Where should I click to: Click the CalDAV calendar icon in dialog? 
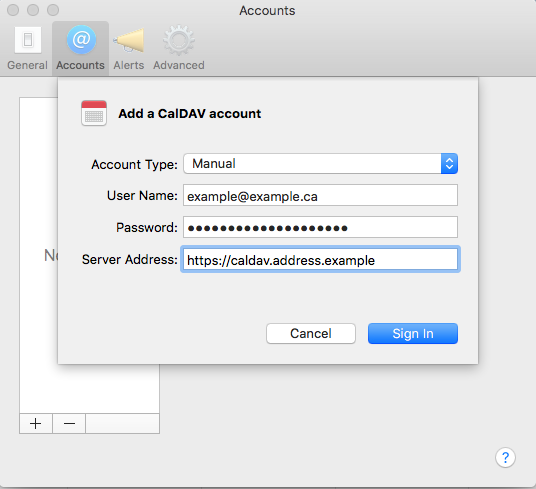[94, 113]
